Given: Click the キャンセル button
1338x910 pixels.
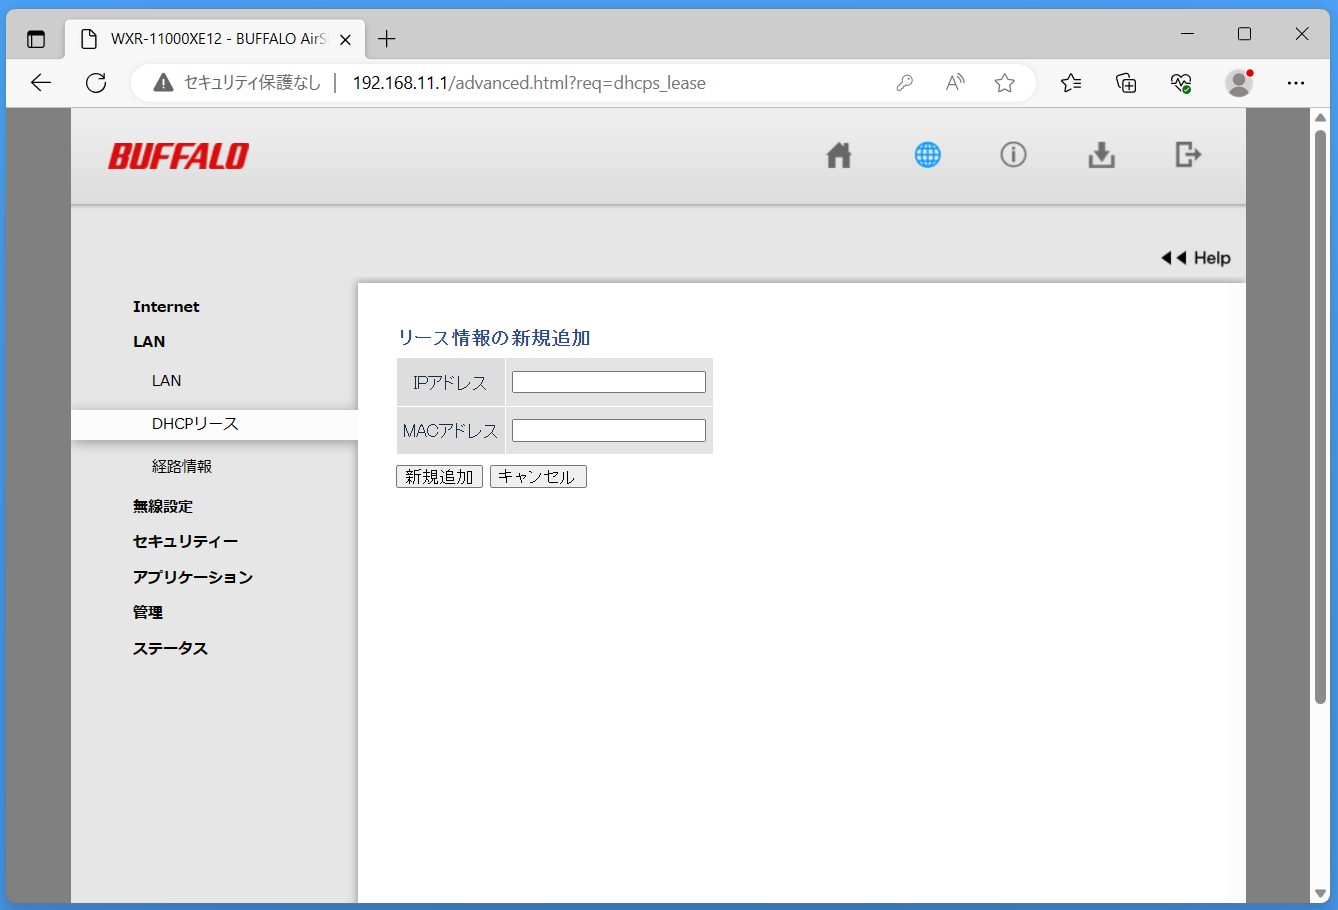Looking at the screenshot, I should tap(538, 477).
